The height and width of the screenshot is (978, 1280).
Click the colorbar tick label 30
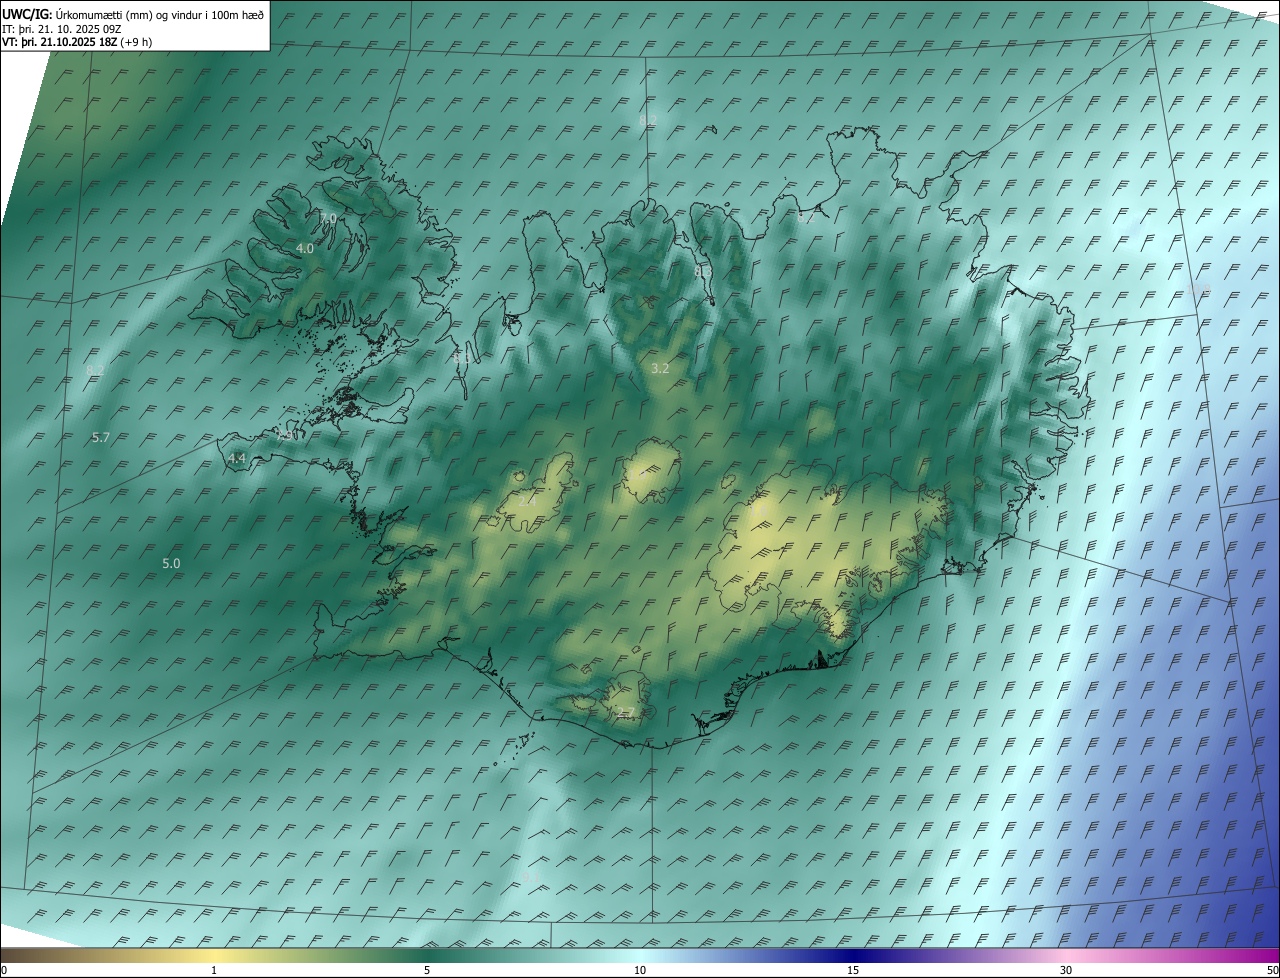pyautogui.click(x=1066, y=970)
